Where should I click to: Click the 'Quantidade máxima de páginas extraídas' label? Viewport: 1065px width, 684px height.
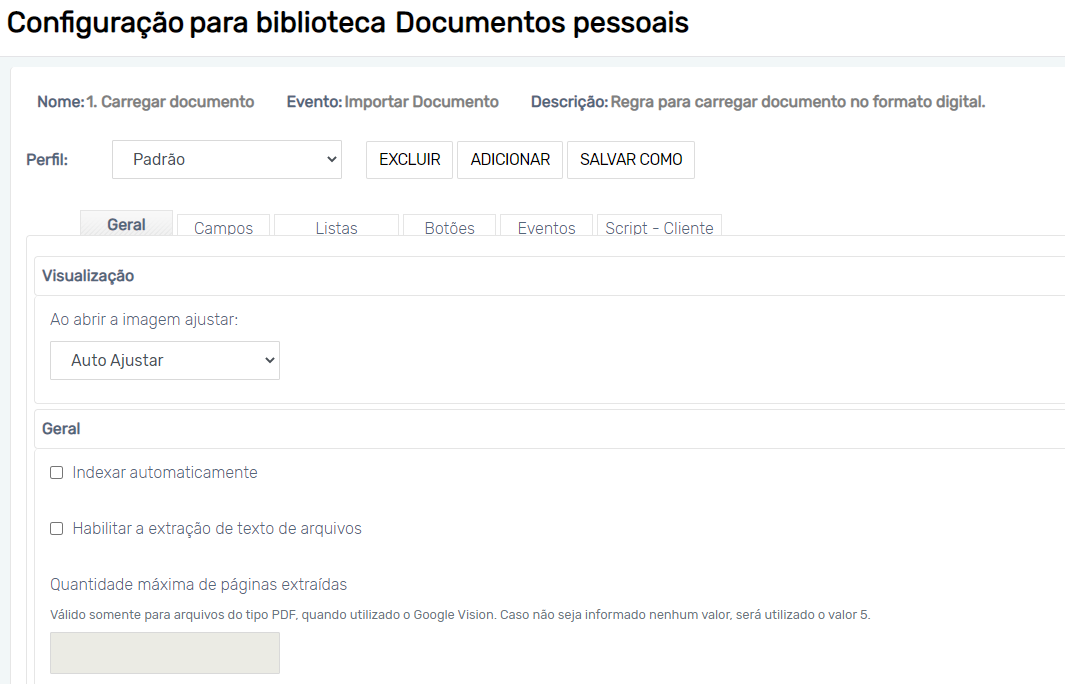198,585
